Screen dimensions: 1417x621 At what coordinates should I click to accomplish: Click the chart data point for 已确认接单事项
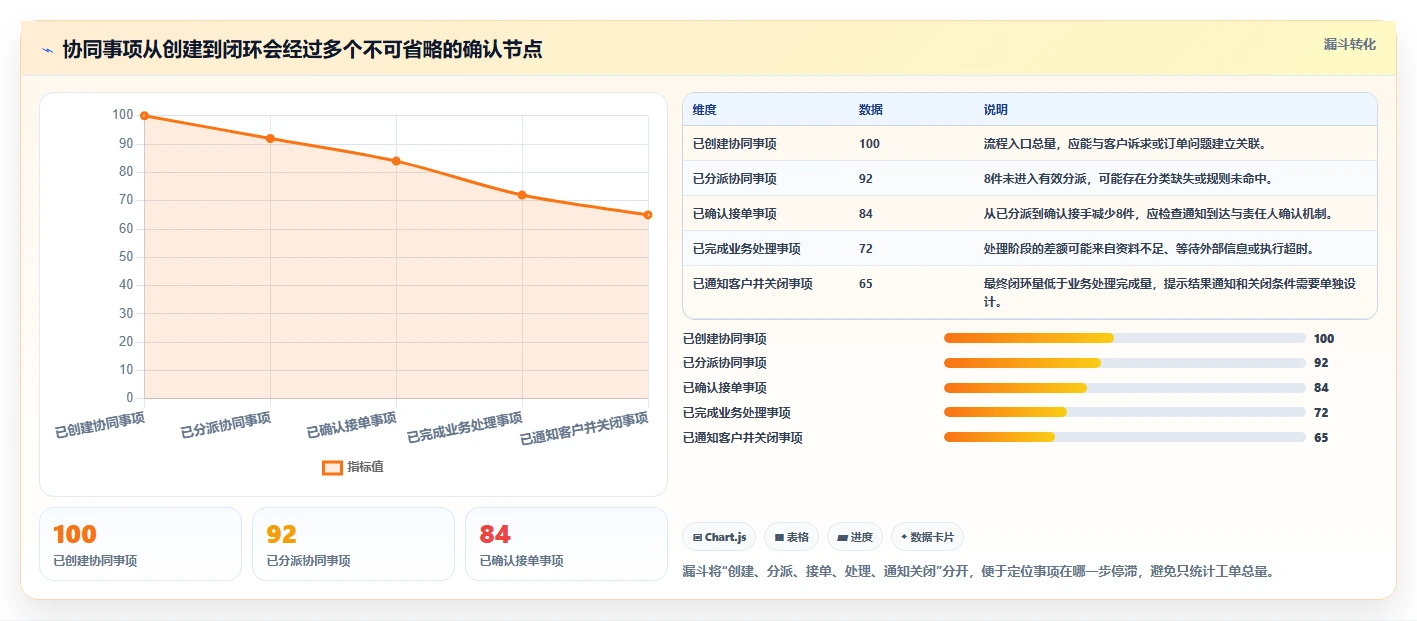click(x=396, y=161)
